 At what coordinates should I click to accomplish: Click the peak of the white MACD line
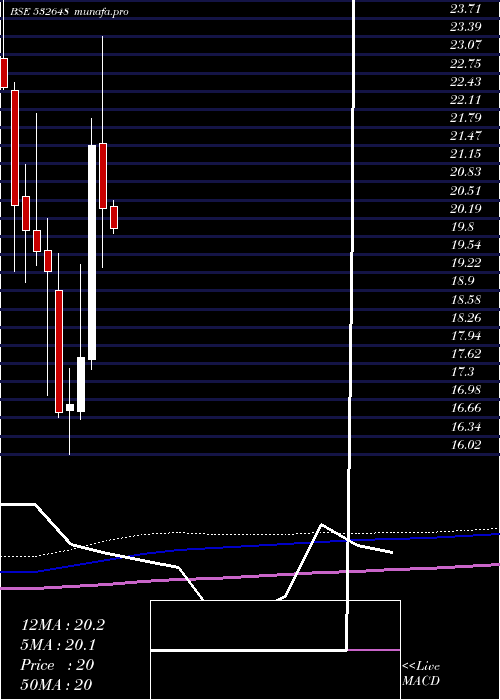(321, 525)
